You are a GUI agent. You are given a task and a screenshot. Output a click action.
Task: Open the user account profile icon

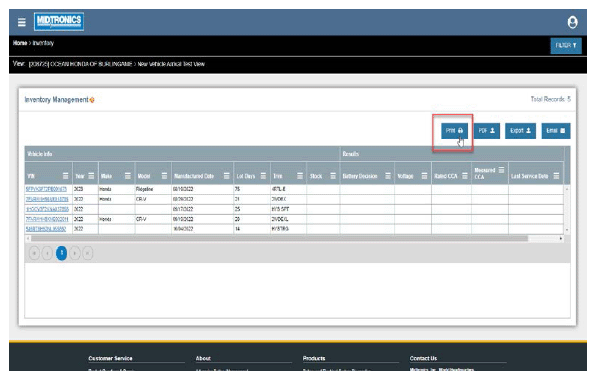pyautogui.click(x=572, y=22)
